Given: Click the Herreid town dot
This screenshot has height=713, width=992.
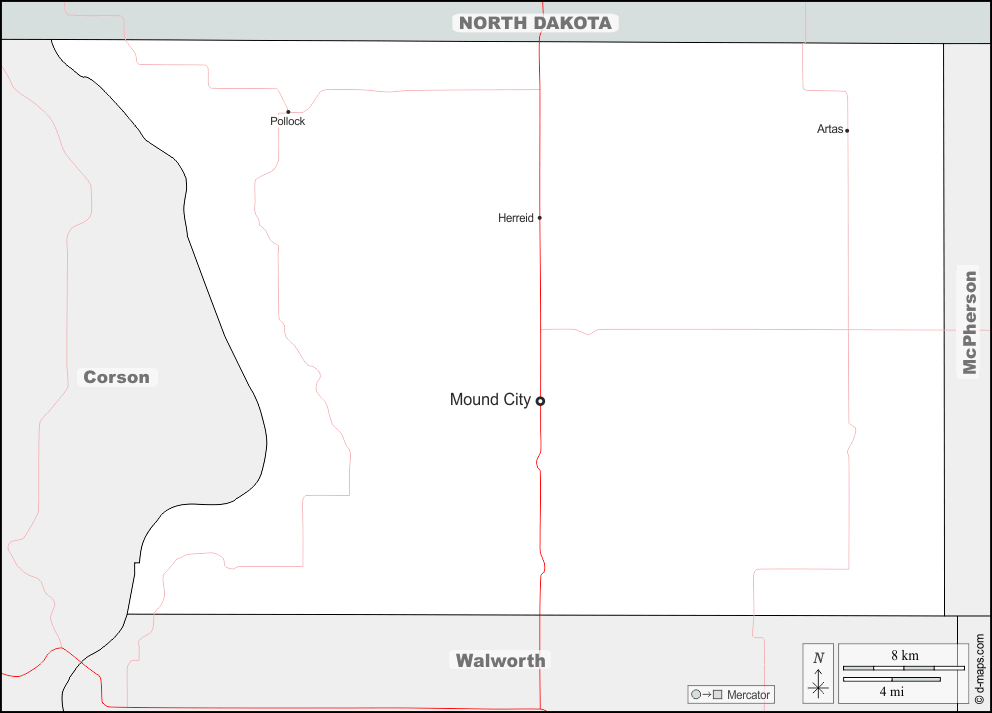Looking at the screenshot, I should pos(540,217).
